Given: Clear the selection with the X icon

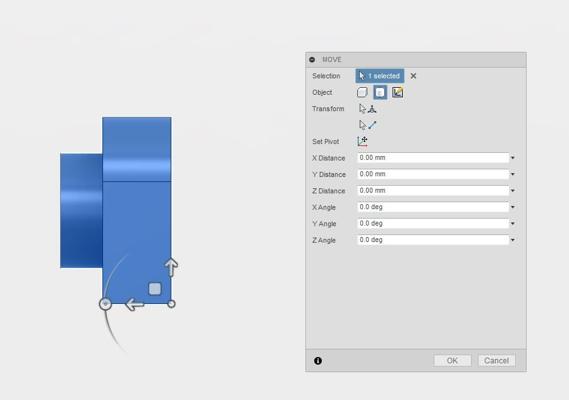Looking at the screenshot, I should click(413, 76).
